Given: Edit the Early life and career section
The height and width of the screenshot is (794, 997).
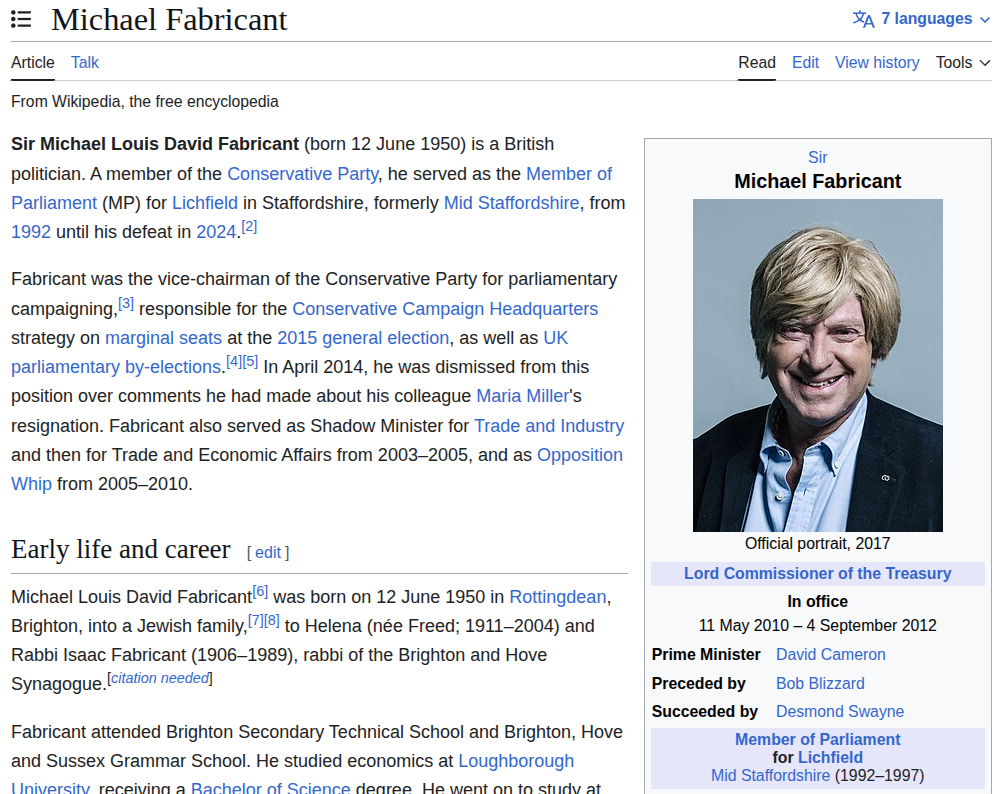Looking at the screenshot, I should [x=268, y=552].
